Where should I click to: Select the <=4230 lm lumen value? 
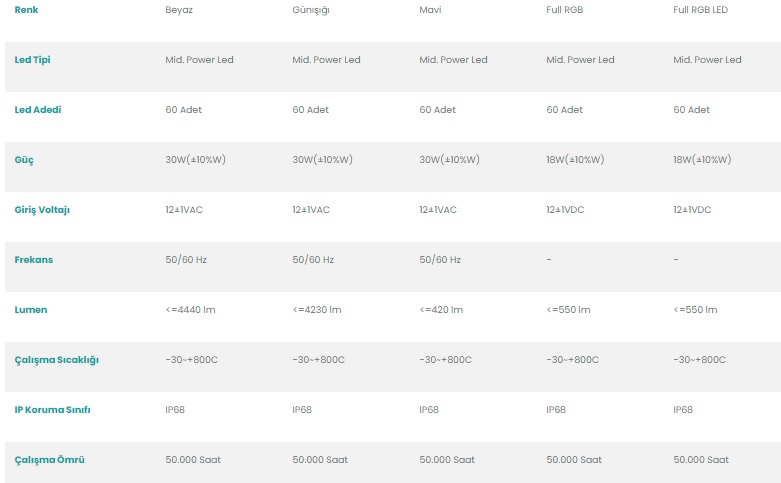(317, 310)
